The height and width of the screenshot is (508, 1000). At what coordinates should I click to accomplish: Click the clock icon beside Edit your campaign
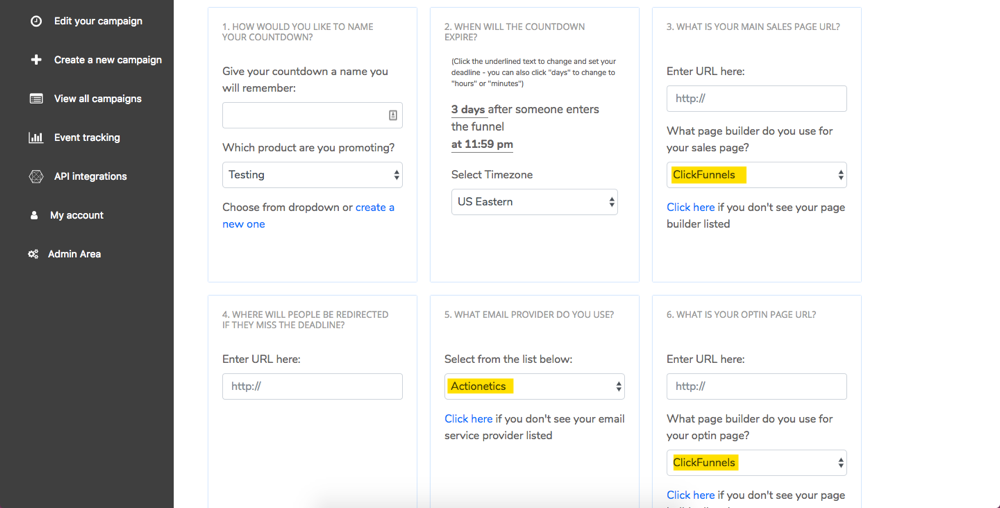[x=36, y=21]
